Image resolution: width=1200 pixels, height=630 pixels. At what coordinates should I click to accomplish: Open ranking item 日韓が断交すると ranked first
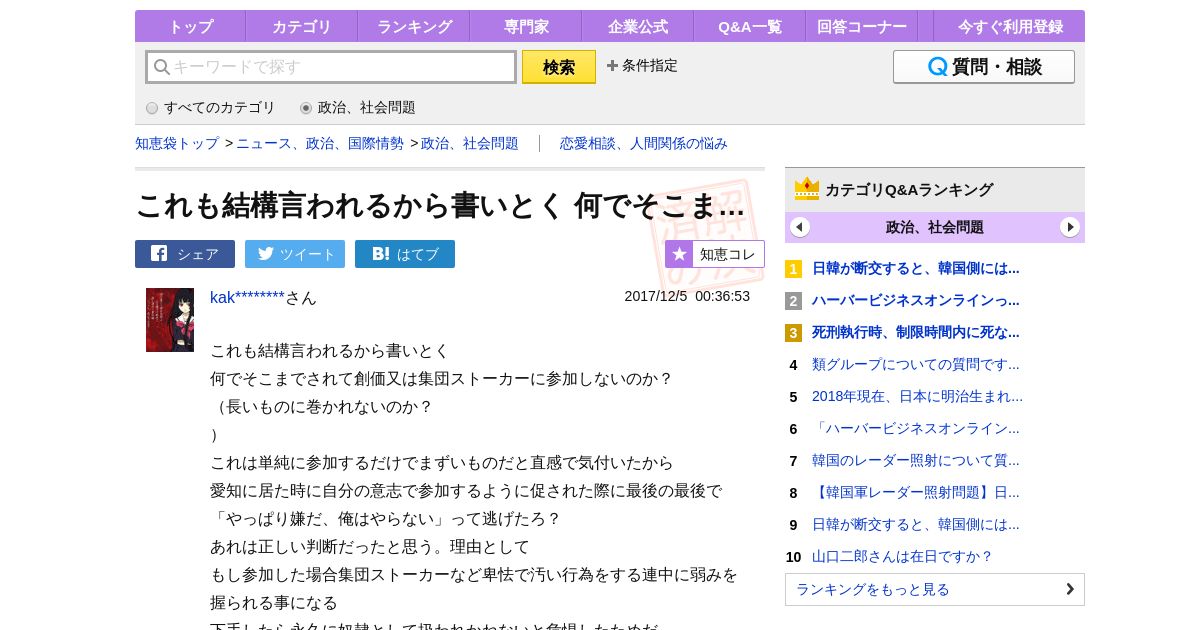tap(916, 268)
